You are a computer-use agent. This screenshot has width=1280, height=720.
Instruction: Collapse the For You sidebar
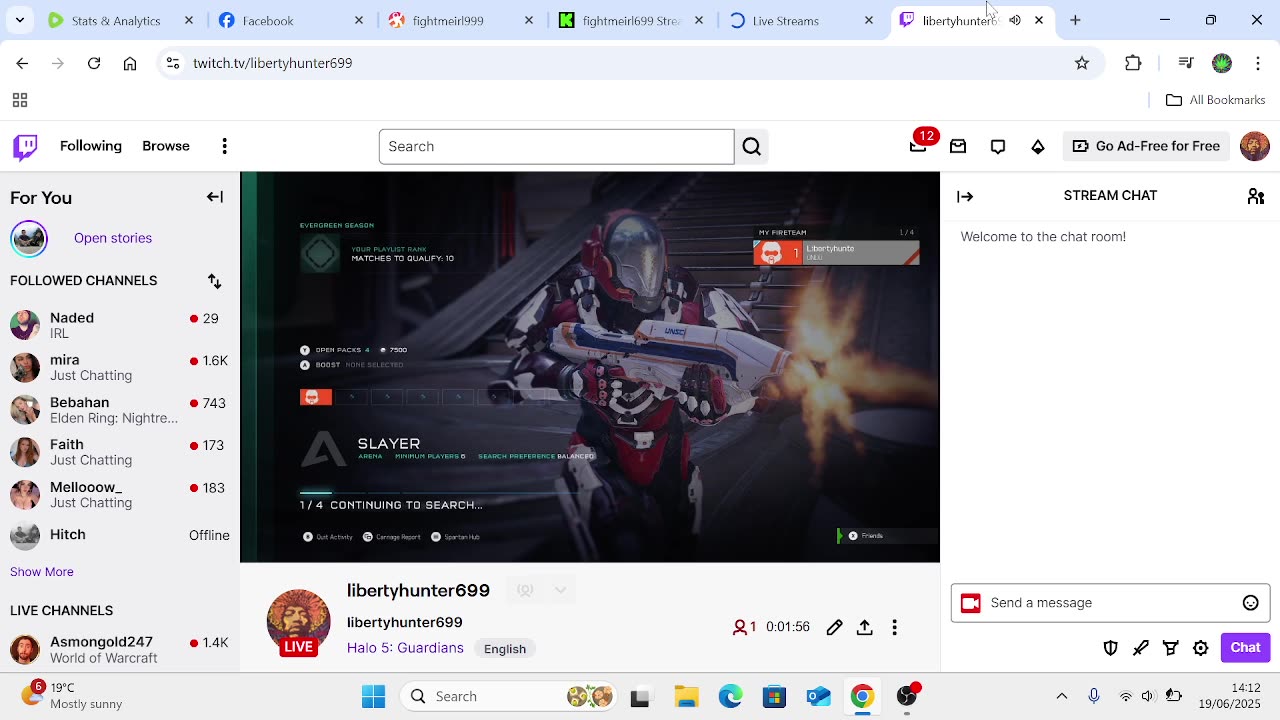click(x=215, y=197)
